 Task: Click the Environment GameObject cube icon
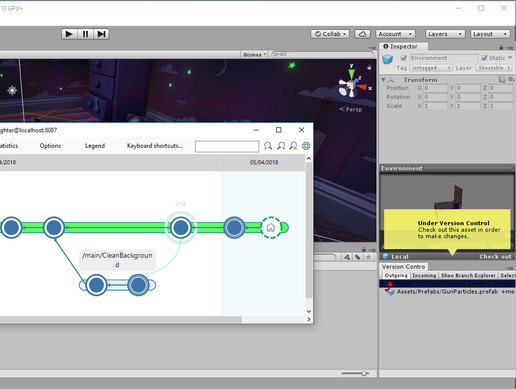coord(387,59)
